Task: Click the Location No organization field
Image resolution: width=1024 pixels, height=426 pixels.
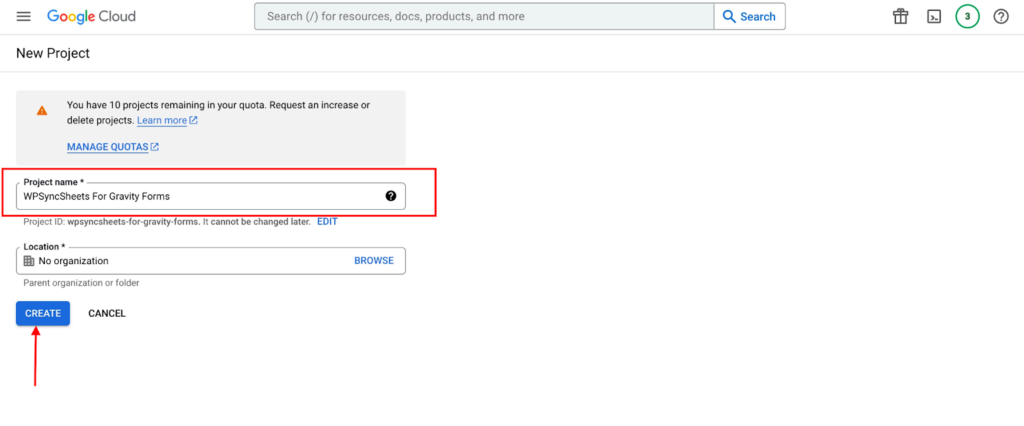Action: coord(211,261)
